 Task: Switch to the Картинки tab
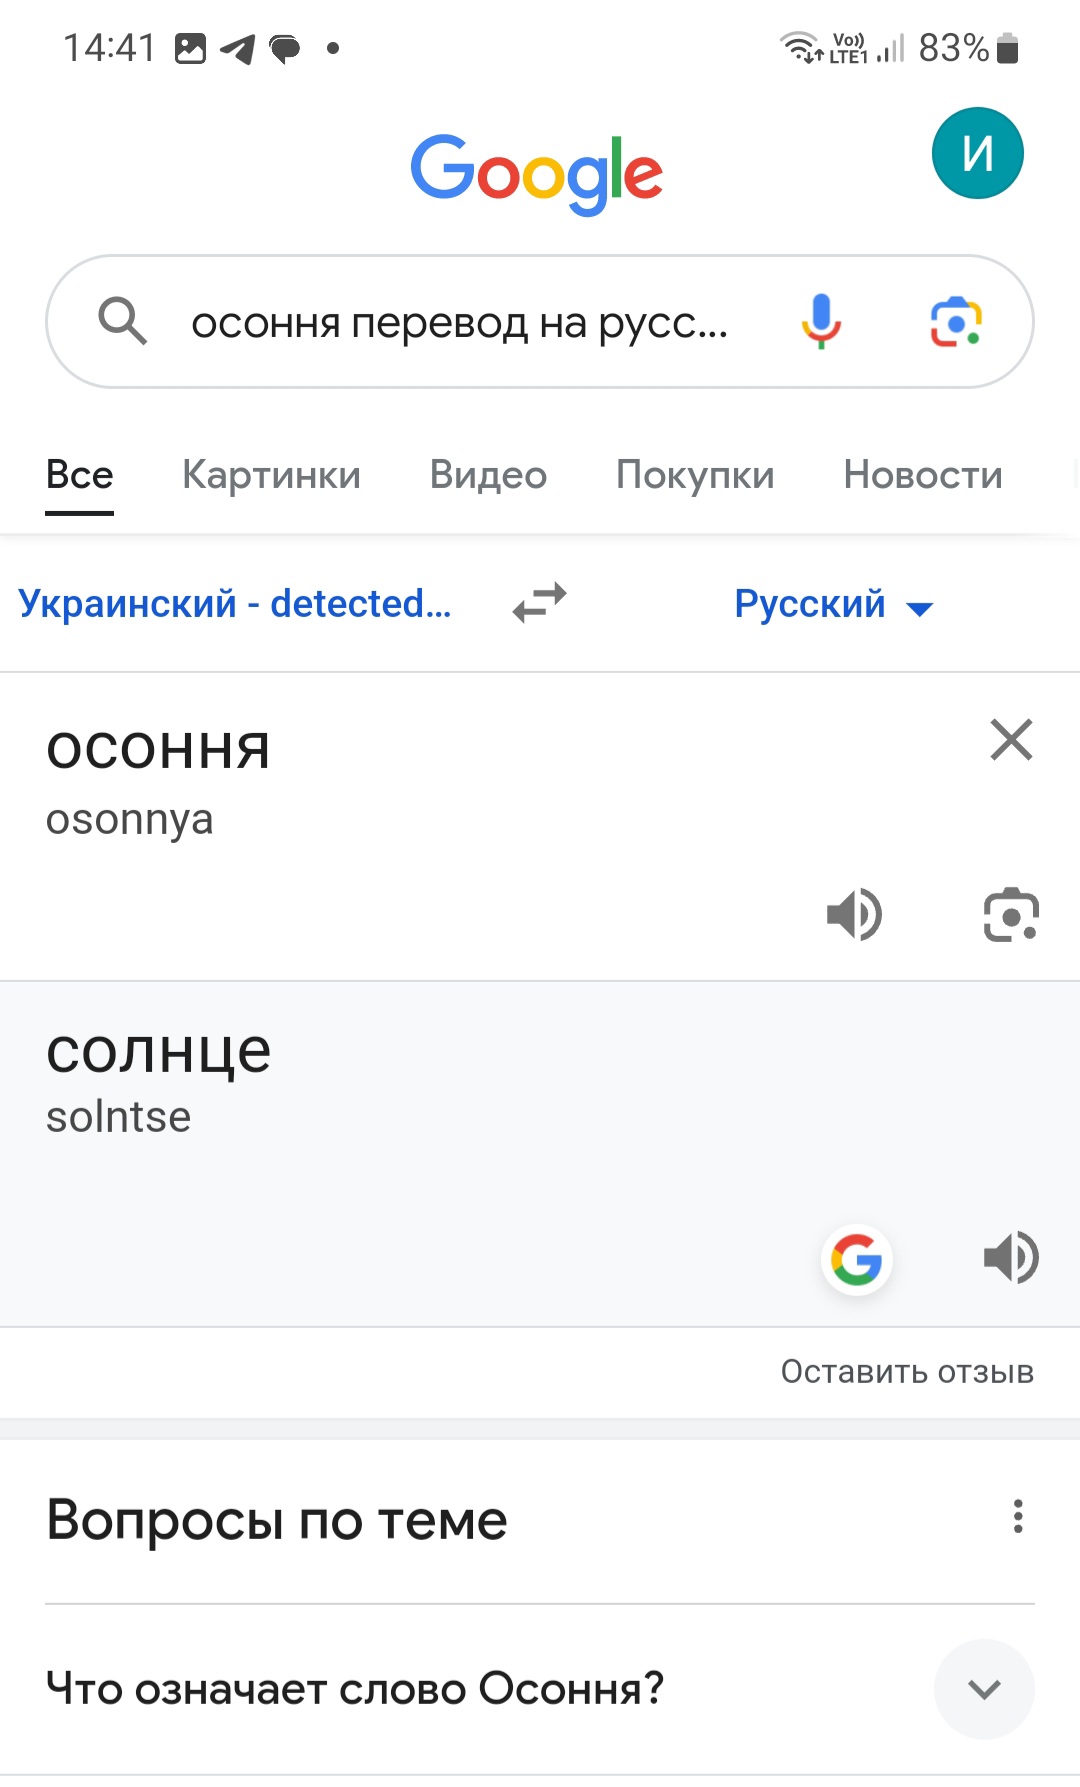coord(271,475)
